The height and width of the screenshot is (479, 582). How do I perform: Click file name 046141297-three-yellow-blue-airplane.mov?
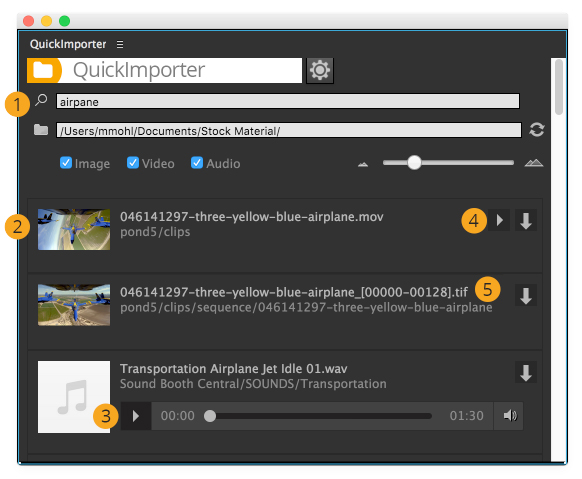tap(252, 217)
